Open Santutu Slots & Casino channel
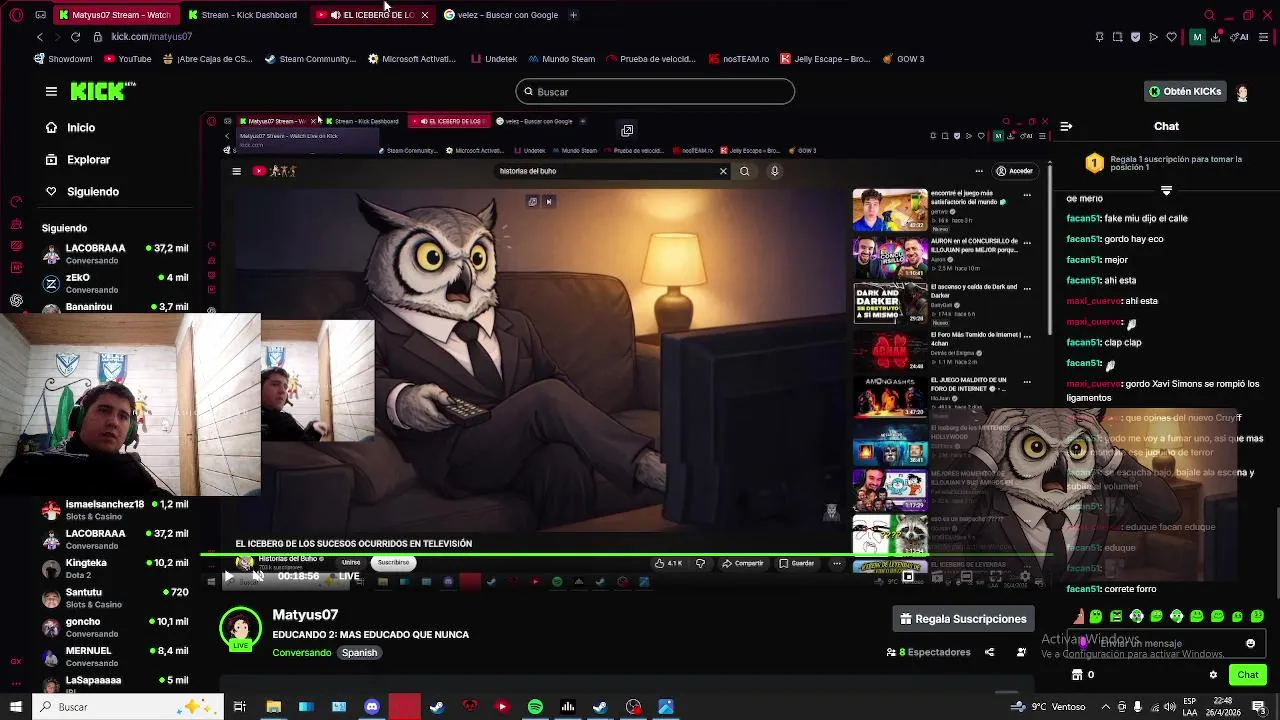The image size is (1280, 720). [115, 598]
